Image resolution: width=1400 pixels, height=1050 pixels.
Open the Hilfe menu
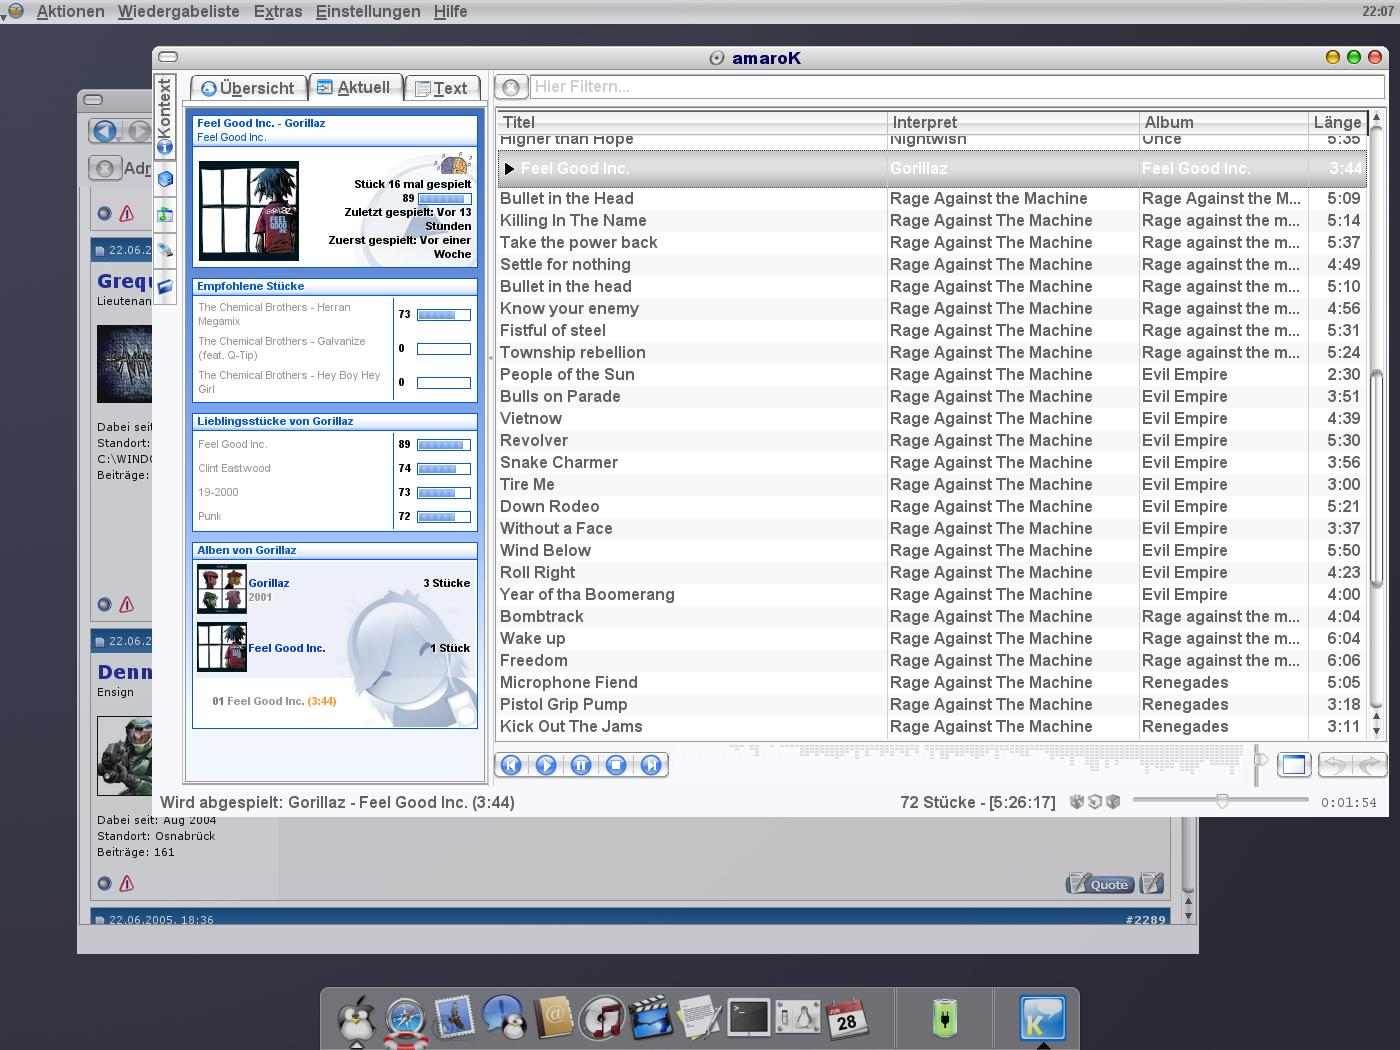450,11
